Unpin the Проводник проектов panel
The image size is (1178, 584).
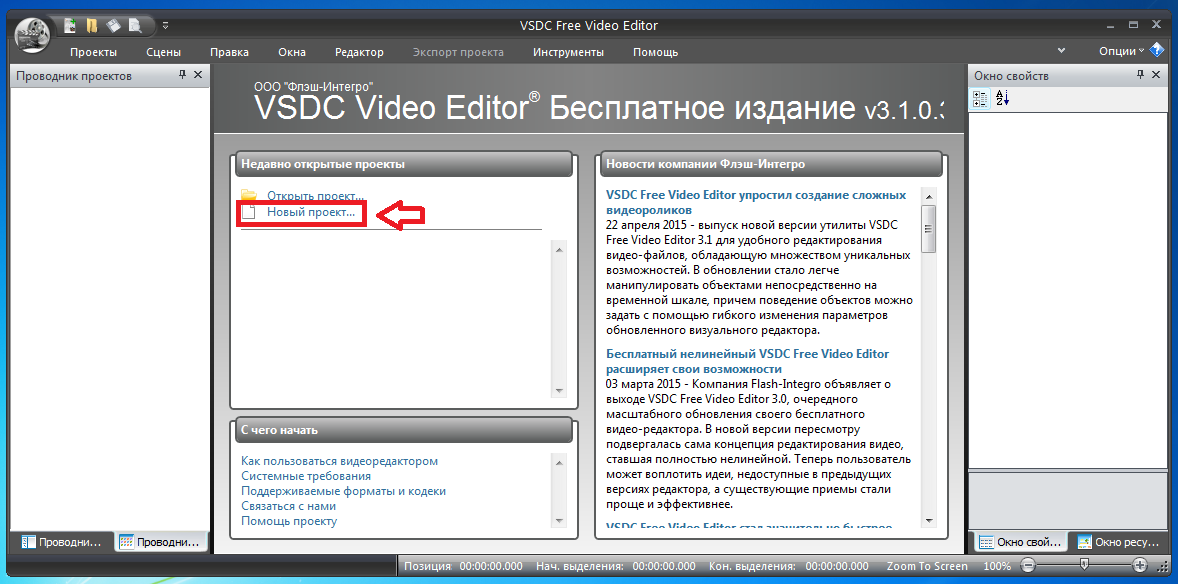(x=183, y=74)
